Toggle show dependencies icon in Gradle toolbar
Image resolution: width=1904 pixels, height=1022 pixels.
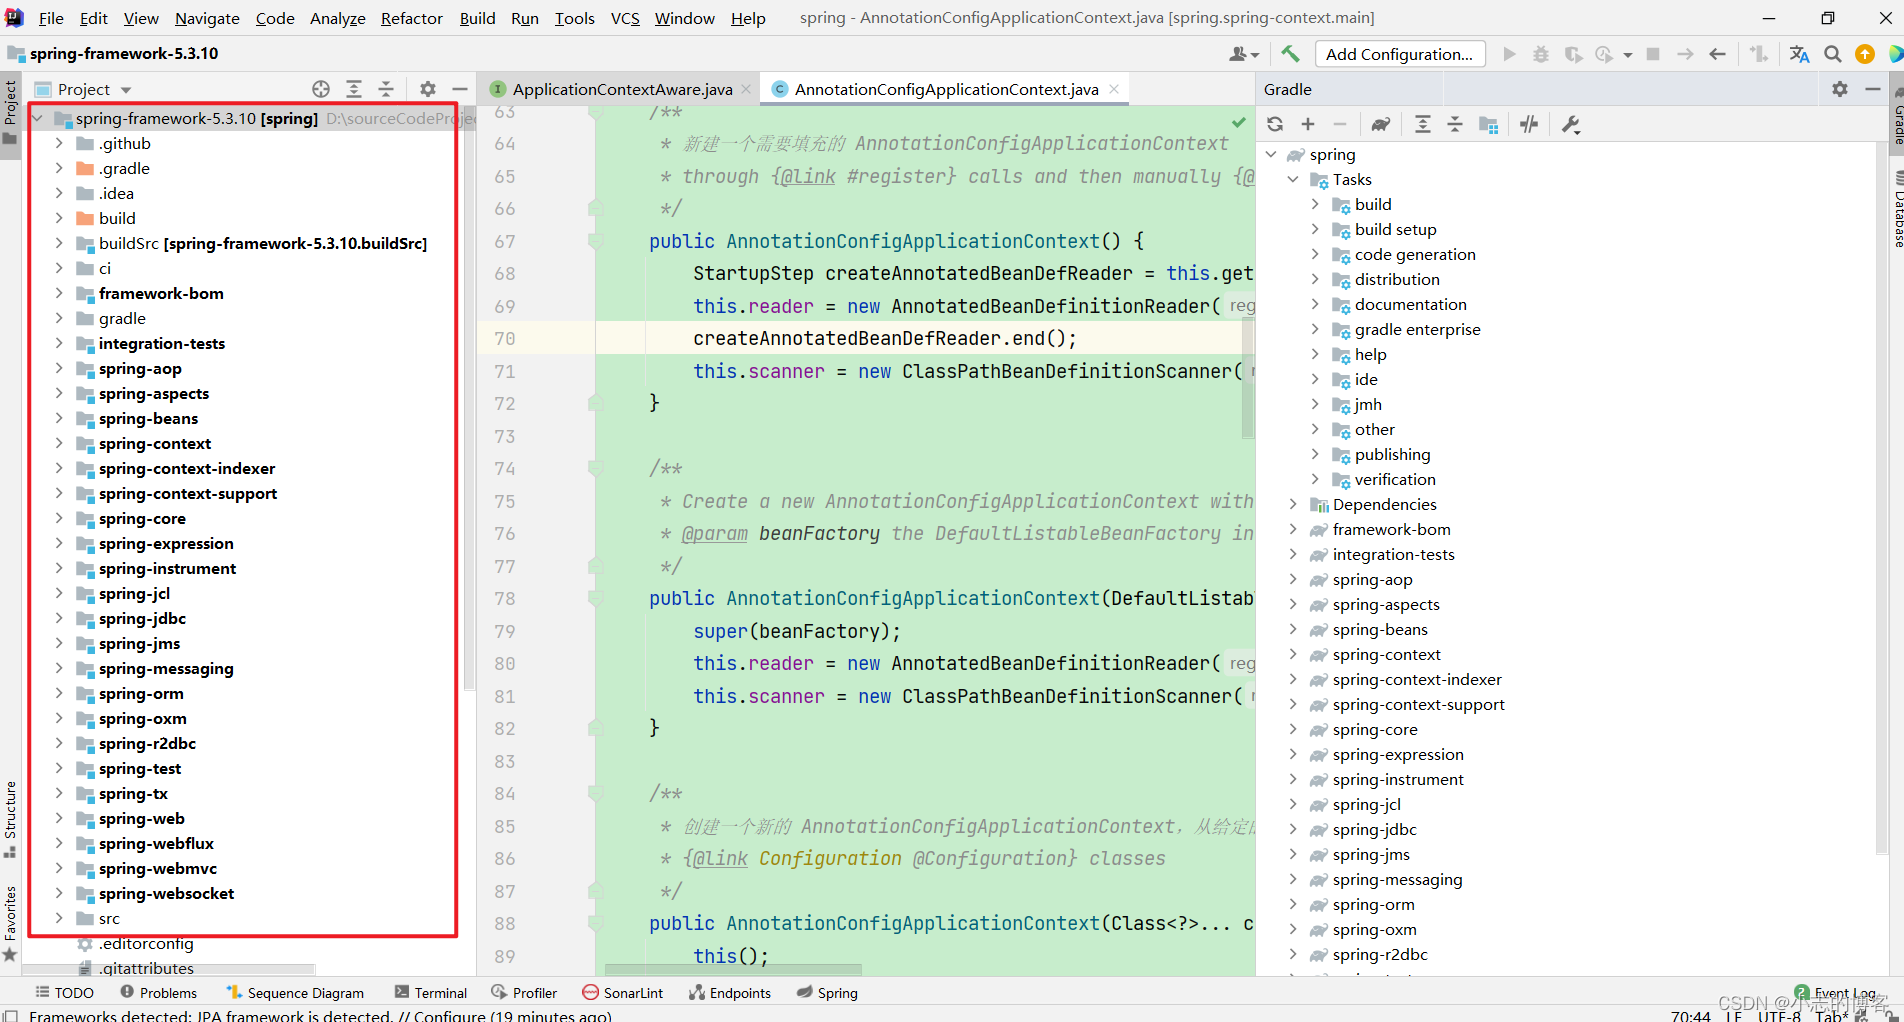pyautogui.click(x=1488, y=124)
